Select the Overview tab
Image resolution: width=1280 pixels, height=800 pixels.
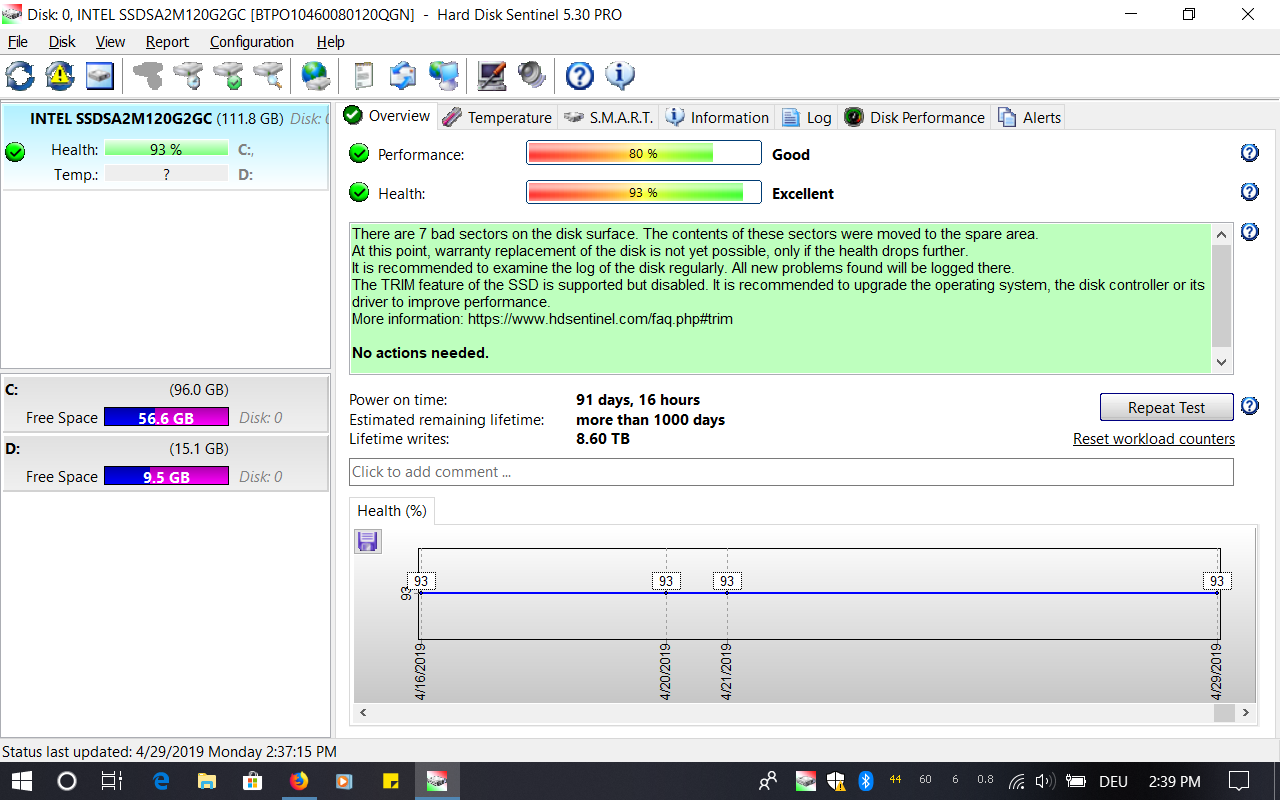click(x=387, y=116)
